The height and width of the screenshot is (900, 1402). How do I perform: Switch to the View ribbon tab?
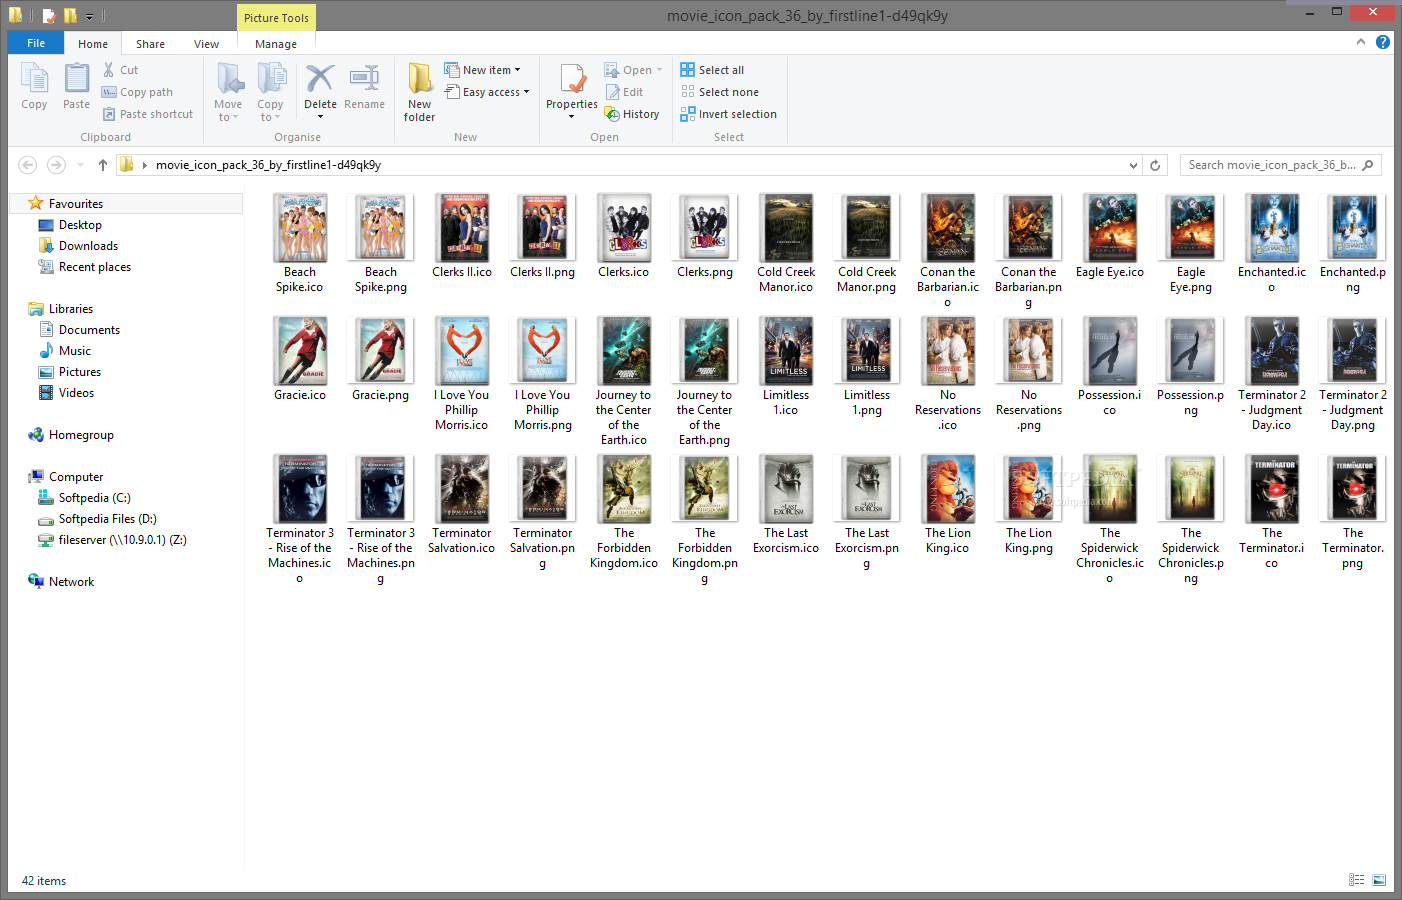click(207, 43)
